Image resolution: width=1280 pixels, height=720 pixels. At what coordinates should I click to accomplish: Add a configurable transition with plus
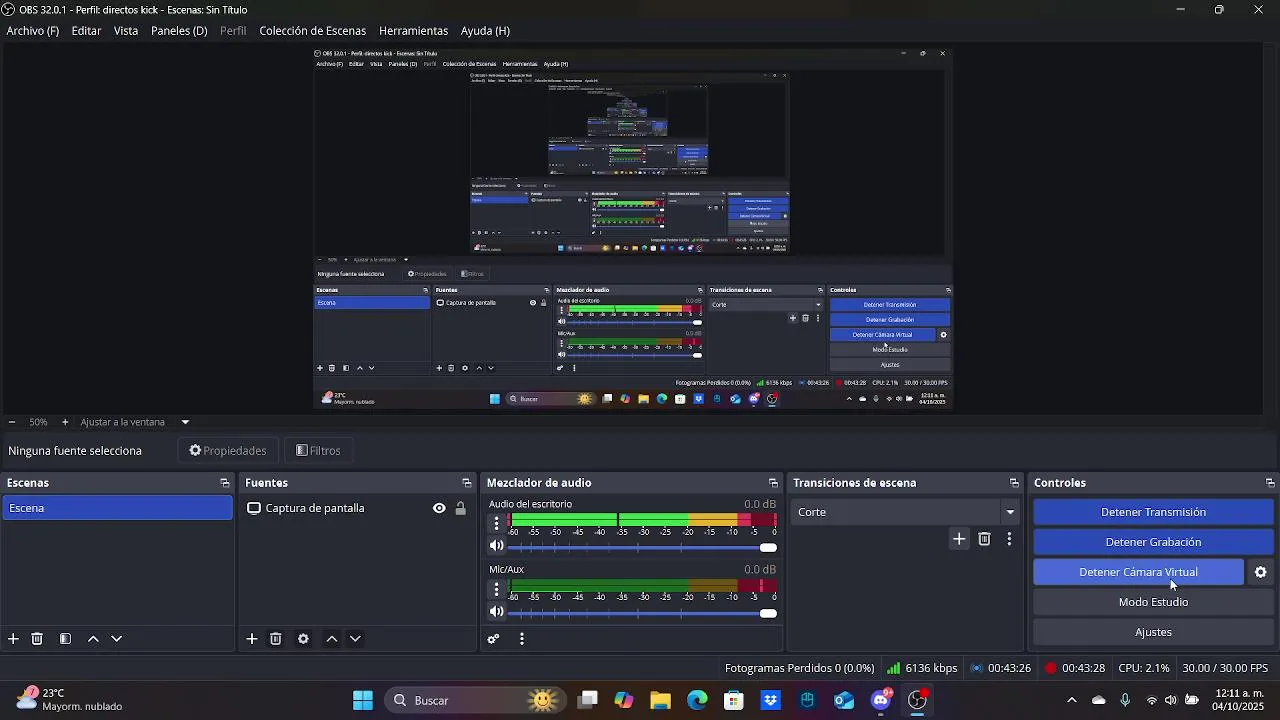pos(959,539)
